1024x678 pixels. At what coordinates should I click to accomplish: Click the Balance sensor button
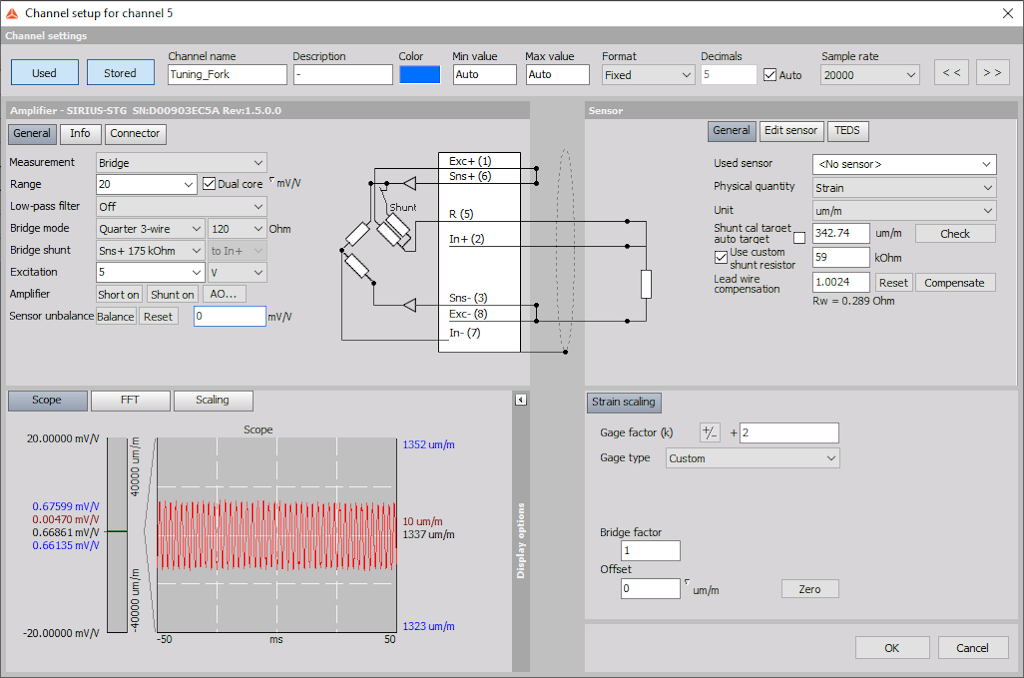pos(116,317)
